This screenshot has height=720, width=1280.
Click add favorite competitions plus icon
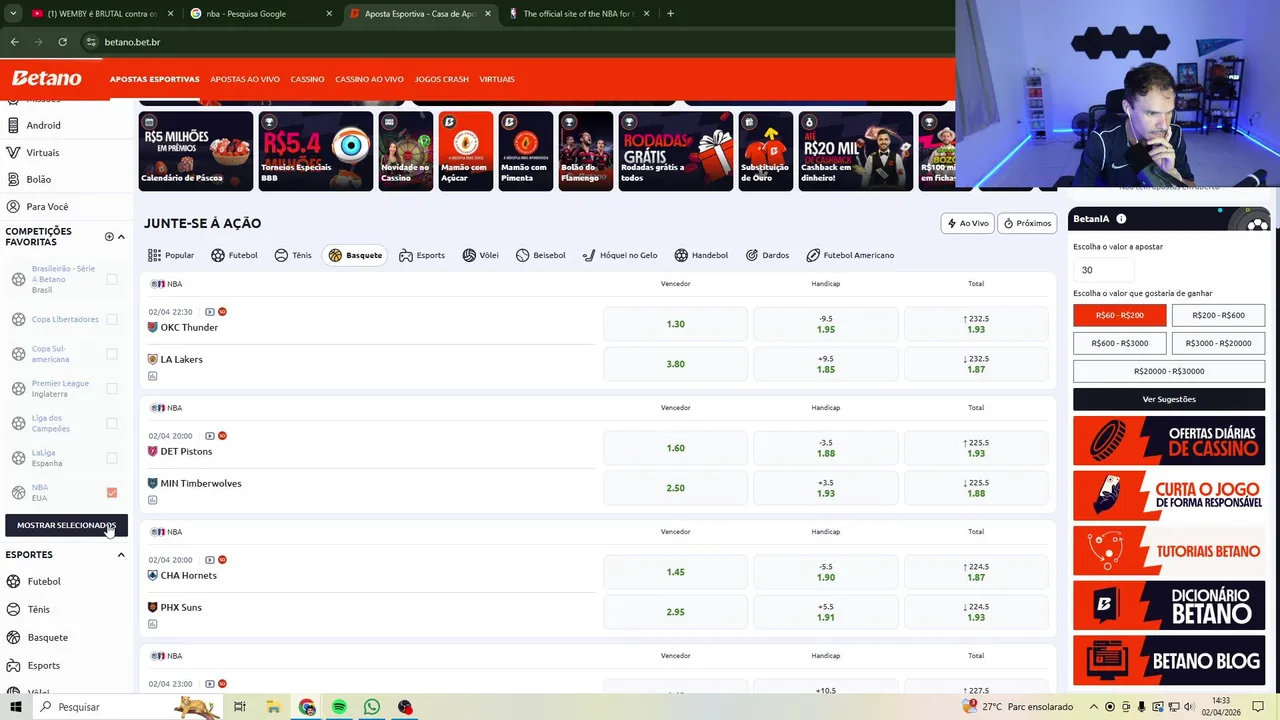[109, 237]
